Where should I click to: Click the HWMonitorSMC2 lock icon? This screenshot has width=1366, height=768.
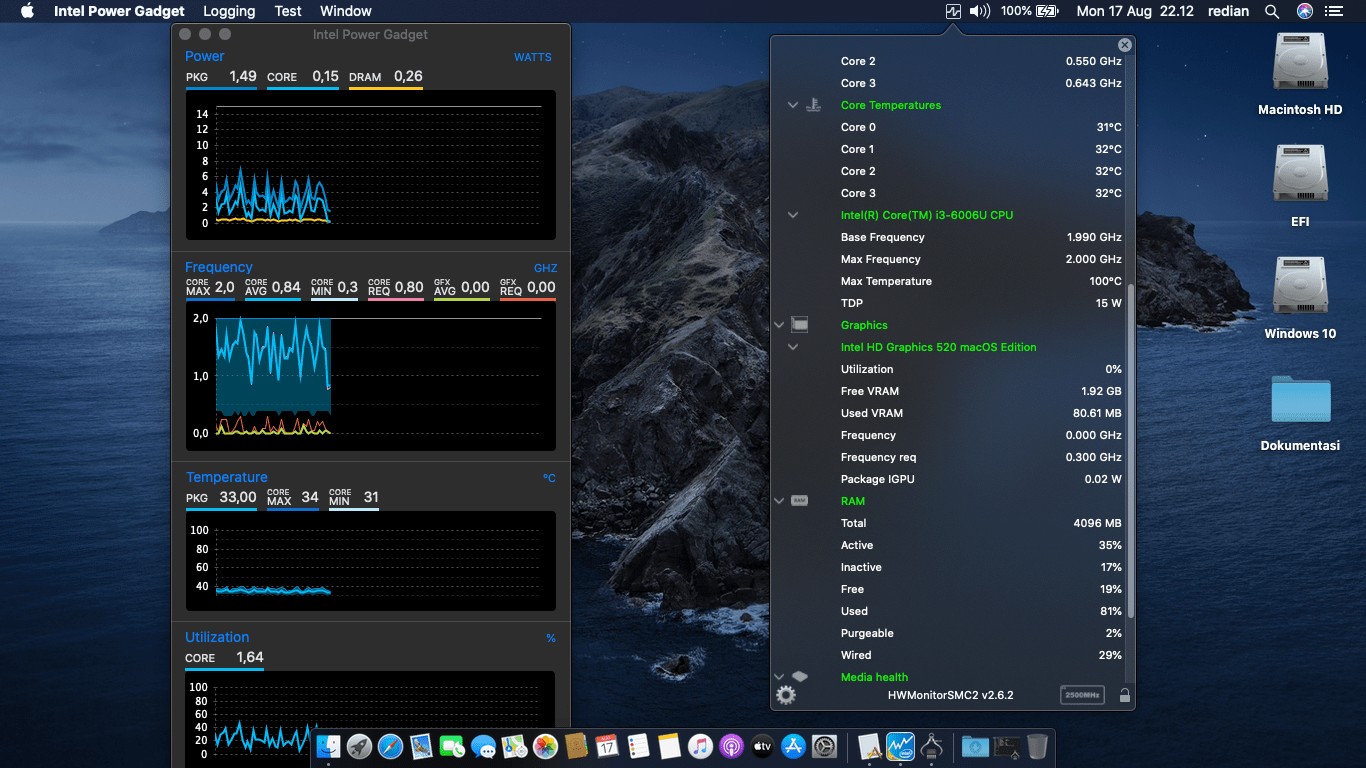(1124, 695)
